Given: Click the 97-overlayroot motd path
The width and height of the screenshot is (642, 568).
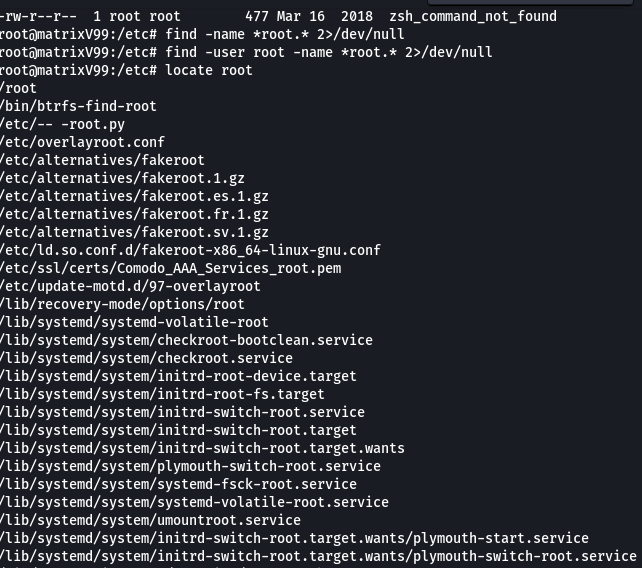Looking at the screenshot, I should pyautogui.click(x=130, y=286).
